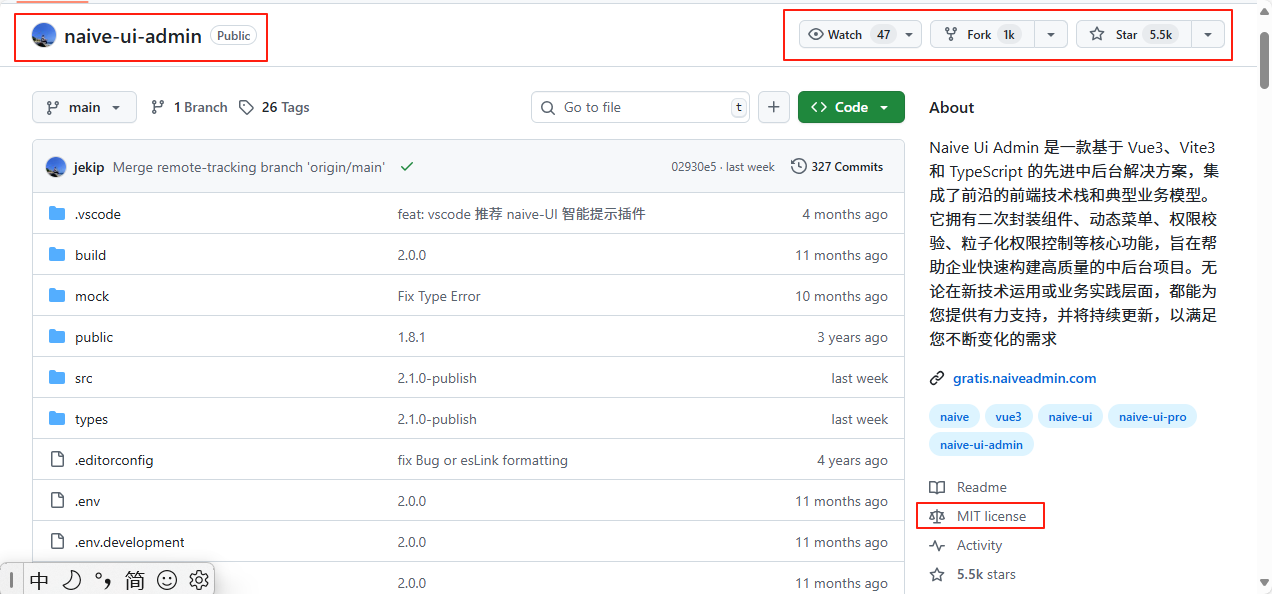1272x594 pixels.
Task: Open commit hash 02930e5
Action: point(694,167)
